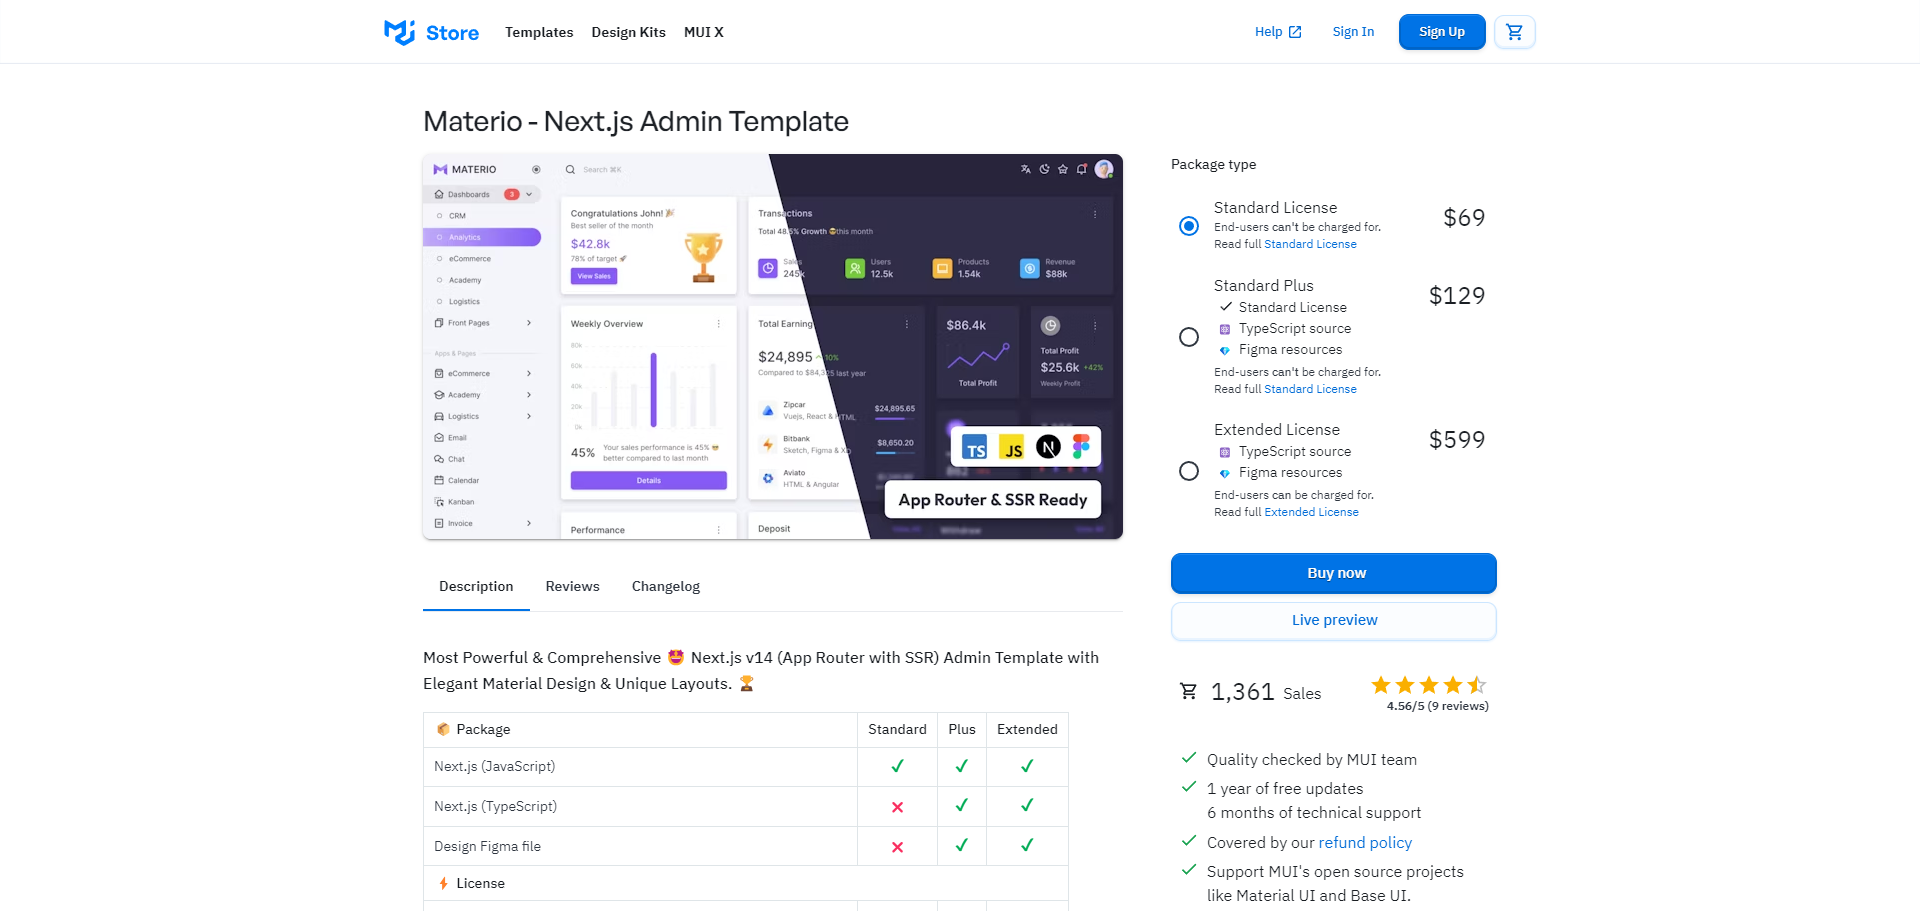Open Standard License link under Standard Plus
This screenshot has height=911, width=1920.
(1310, 389)
